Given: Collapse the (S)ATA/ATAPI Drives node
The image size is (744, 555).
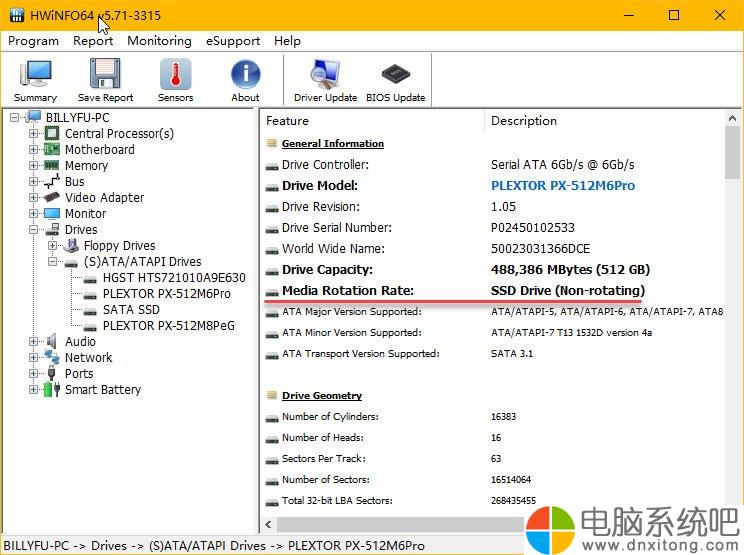Looking at the screenshot, I should coord(53,261).
